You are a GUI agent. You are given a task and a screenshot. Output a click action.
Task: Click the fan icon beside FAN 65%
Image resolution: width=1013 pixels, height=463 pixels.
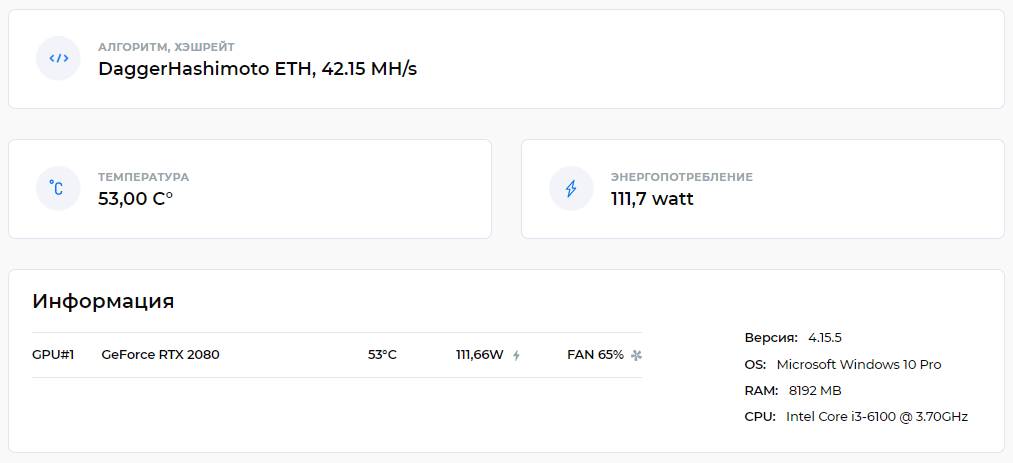pos(636,355)
